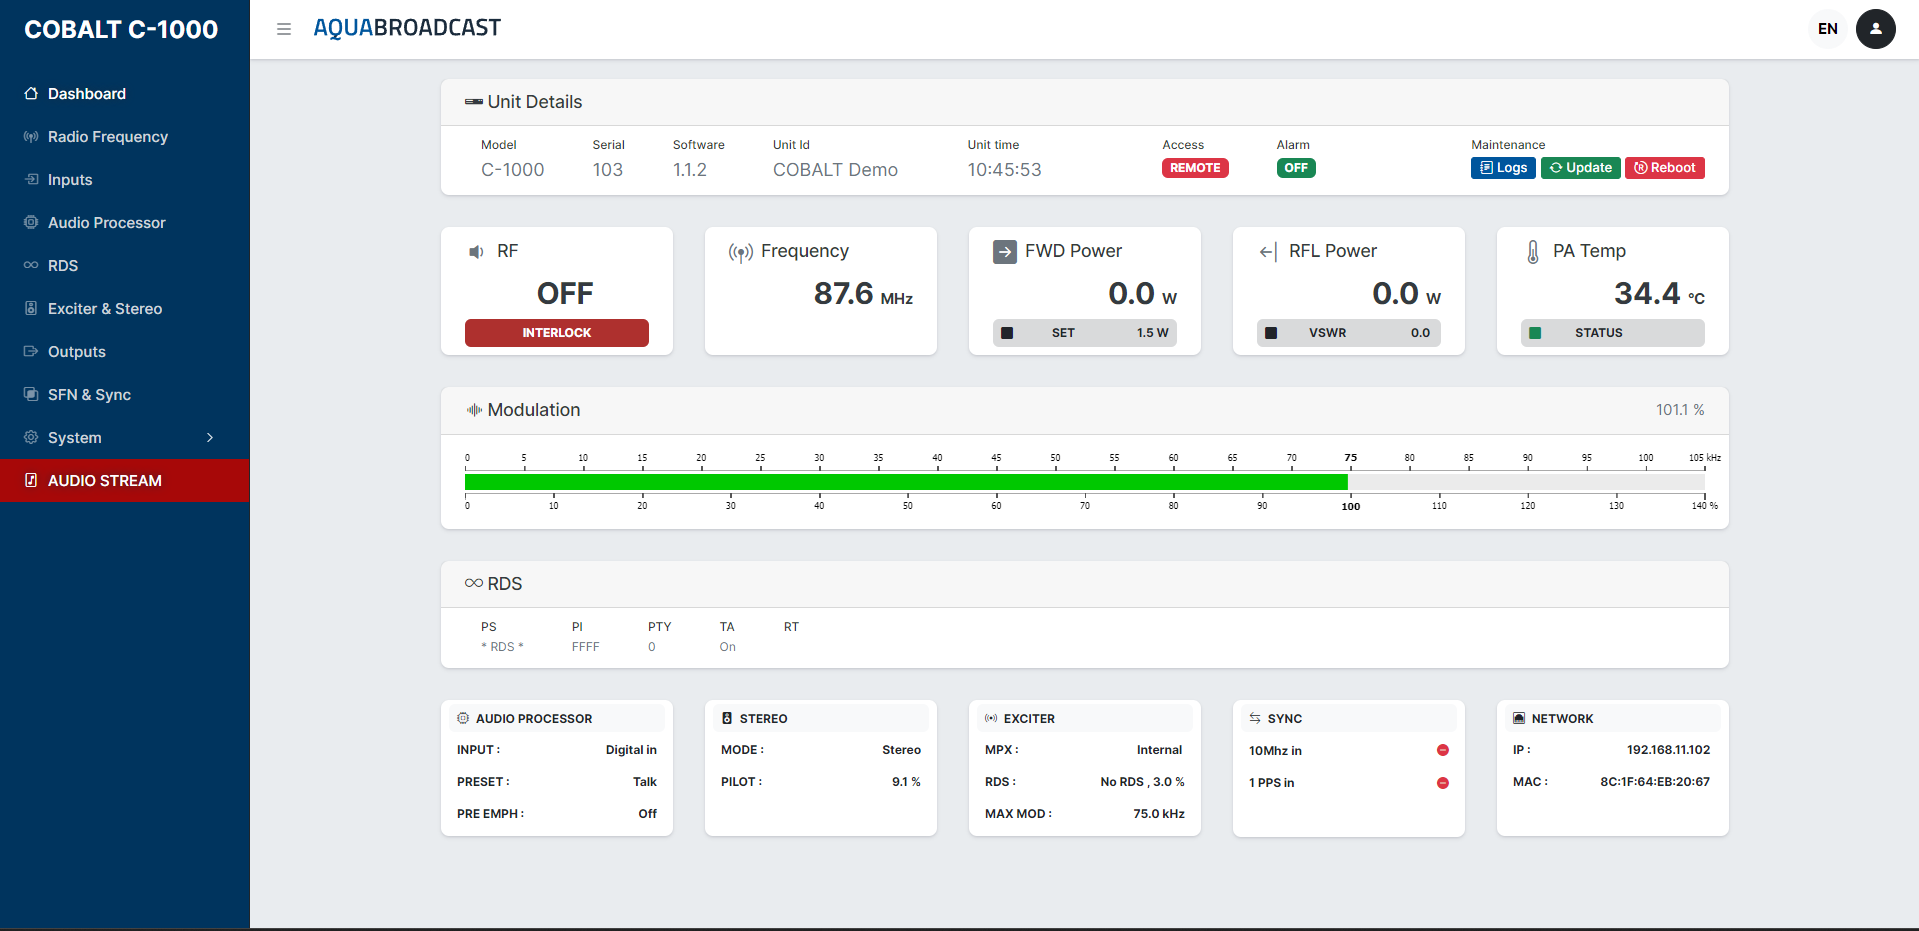Click the FWD Power arrow icon
The height and width of the screenshot is (931, 1919).
[1004, 252]
